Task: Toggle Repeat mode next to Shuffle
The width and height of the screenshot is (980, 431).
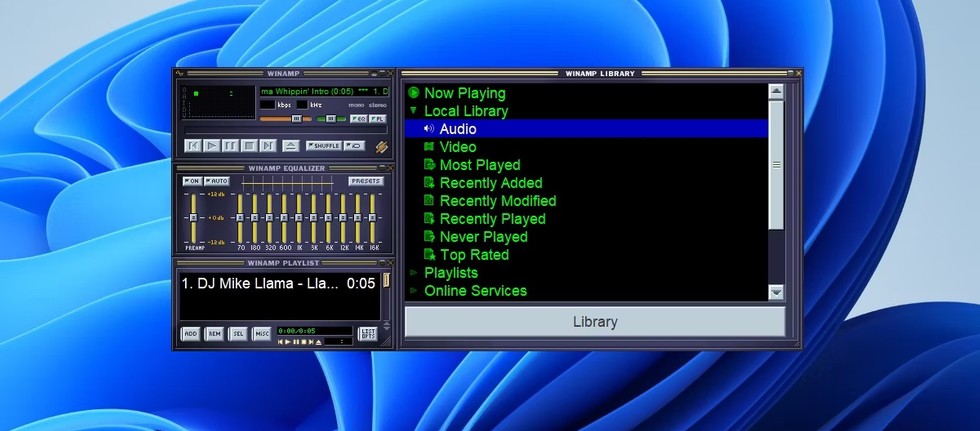Action: 354,146
